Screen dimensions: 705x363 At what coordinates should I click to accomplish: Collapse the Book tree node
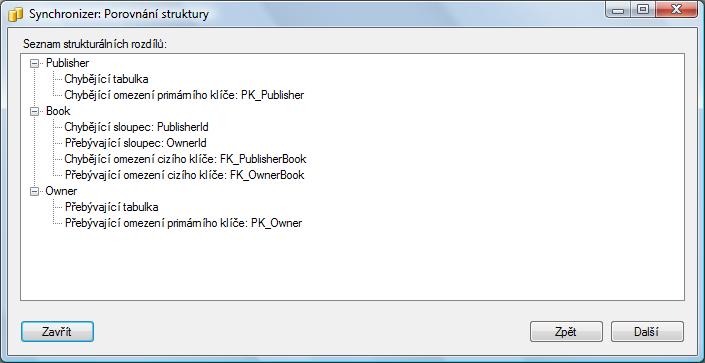click(34, 112)
